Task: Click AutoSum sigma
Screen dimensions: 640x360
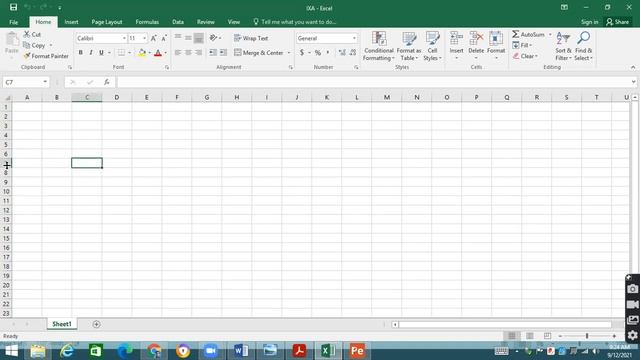Action: [516, 34]
